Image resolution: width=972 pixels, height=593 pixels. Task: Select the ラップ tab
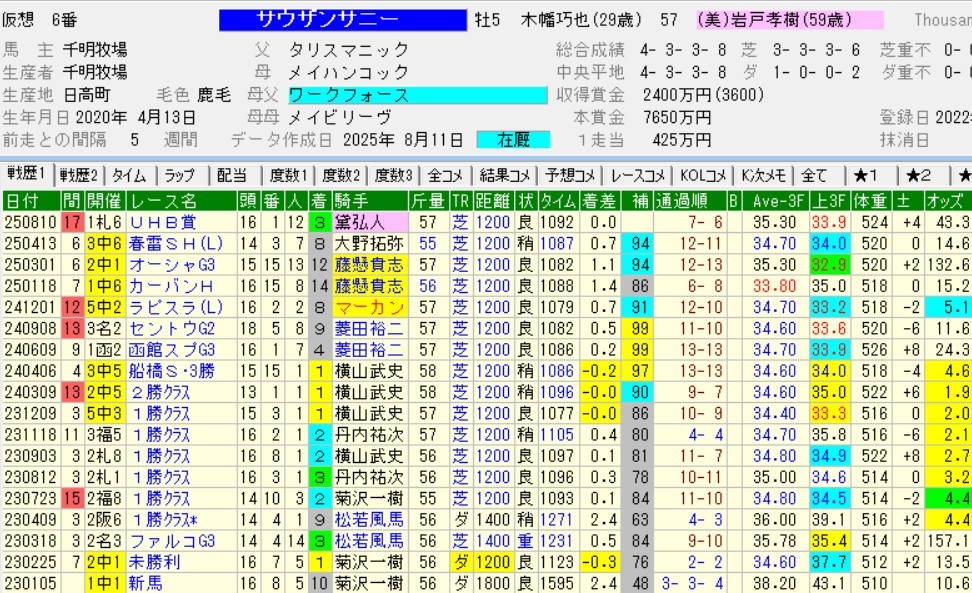(x=180, y=175)
